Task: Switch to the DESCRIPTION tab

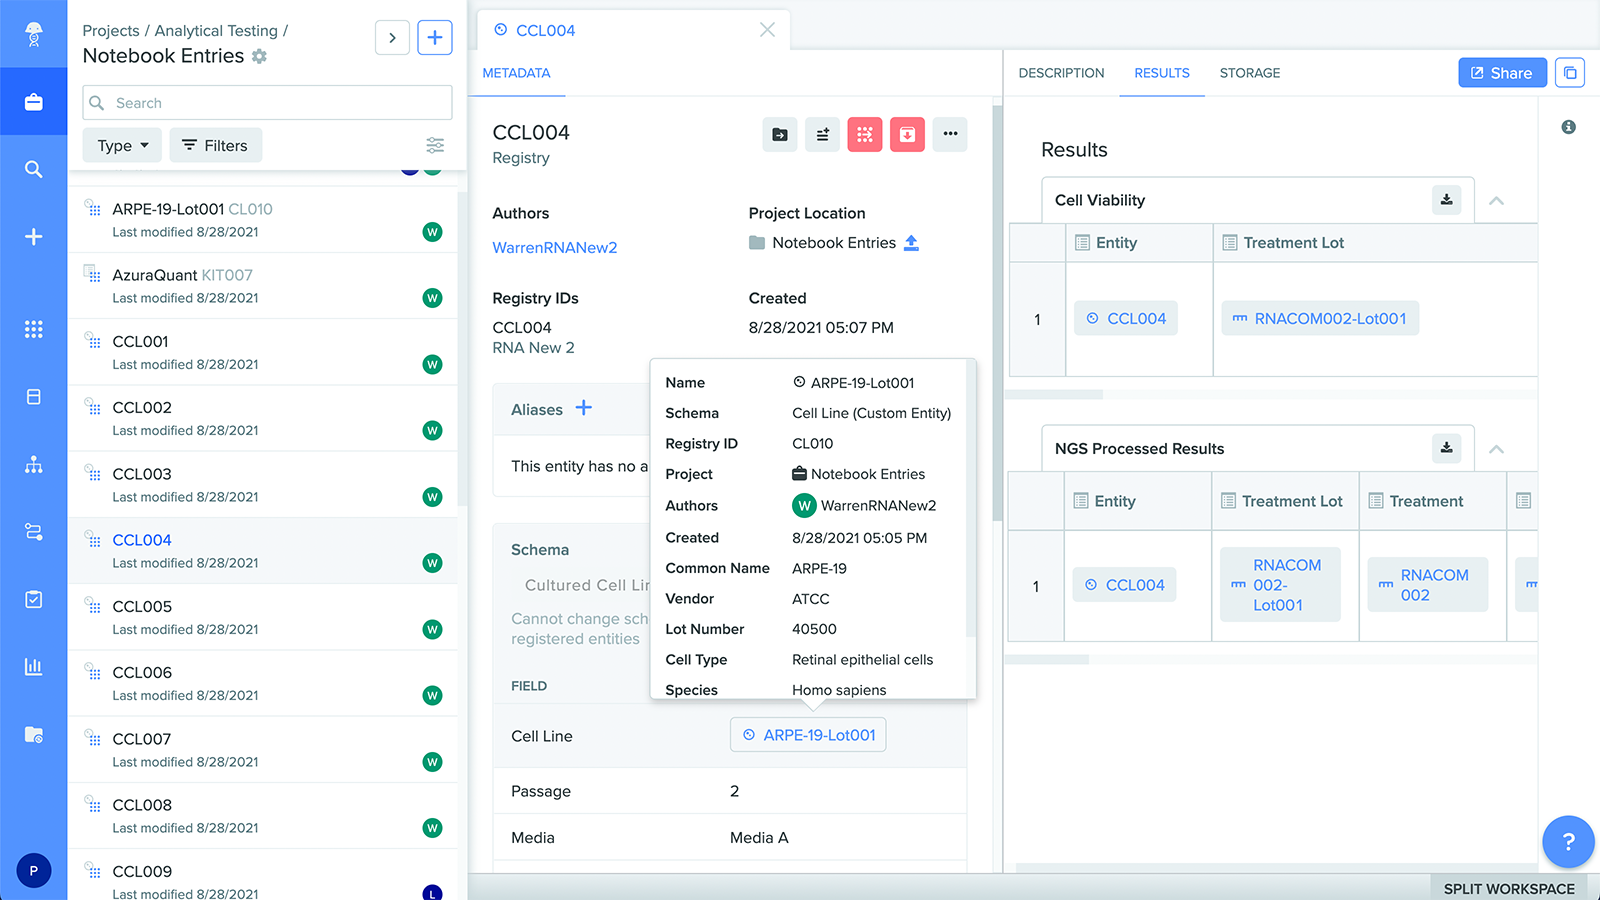Action: click(x=1061, y=73)
